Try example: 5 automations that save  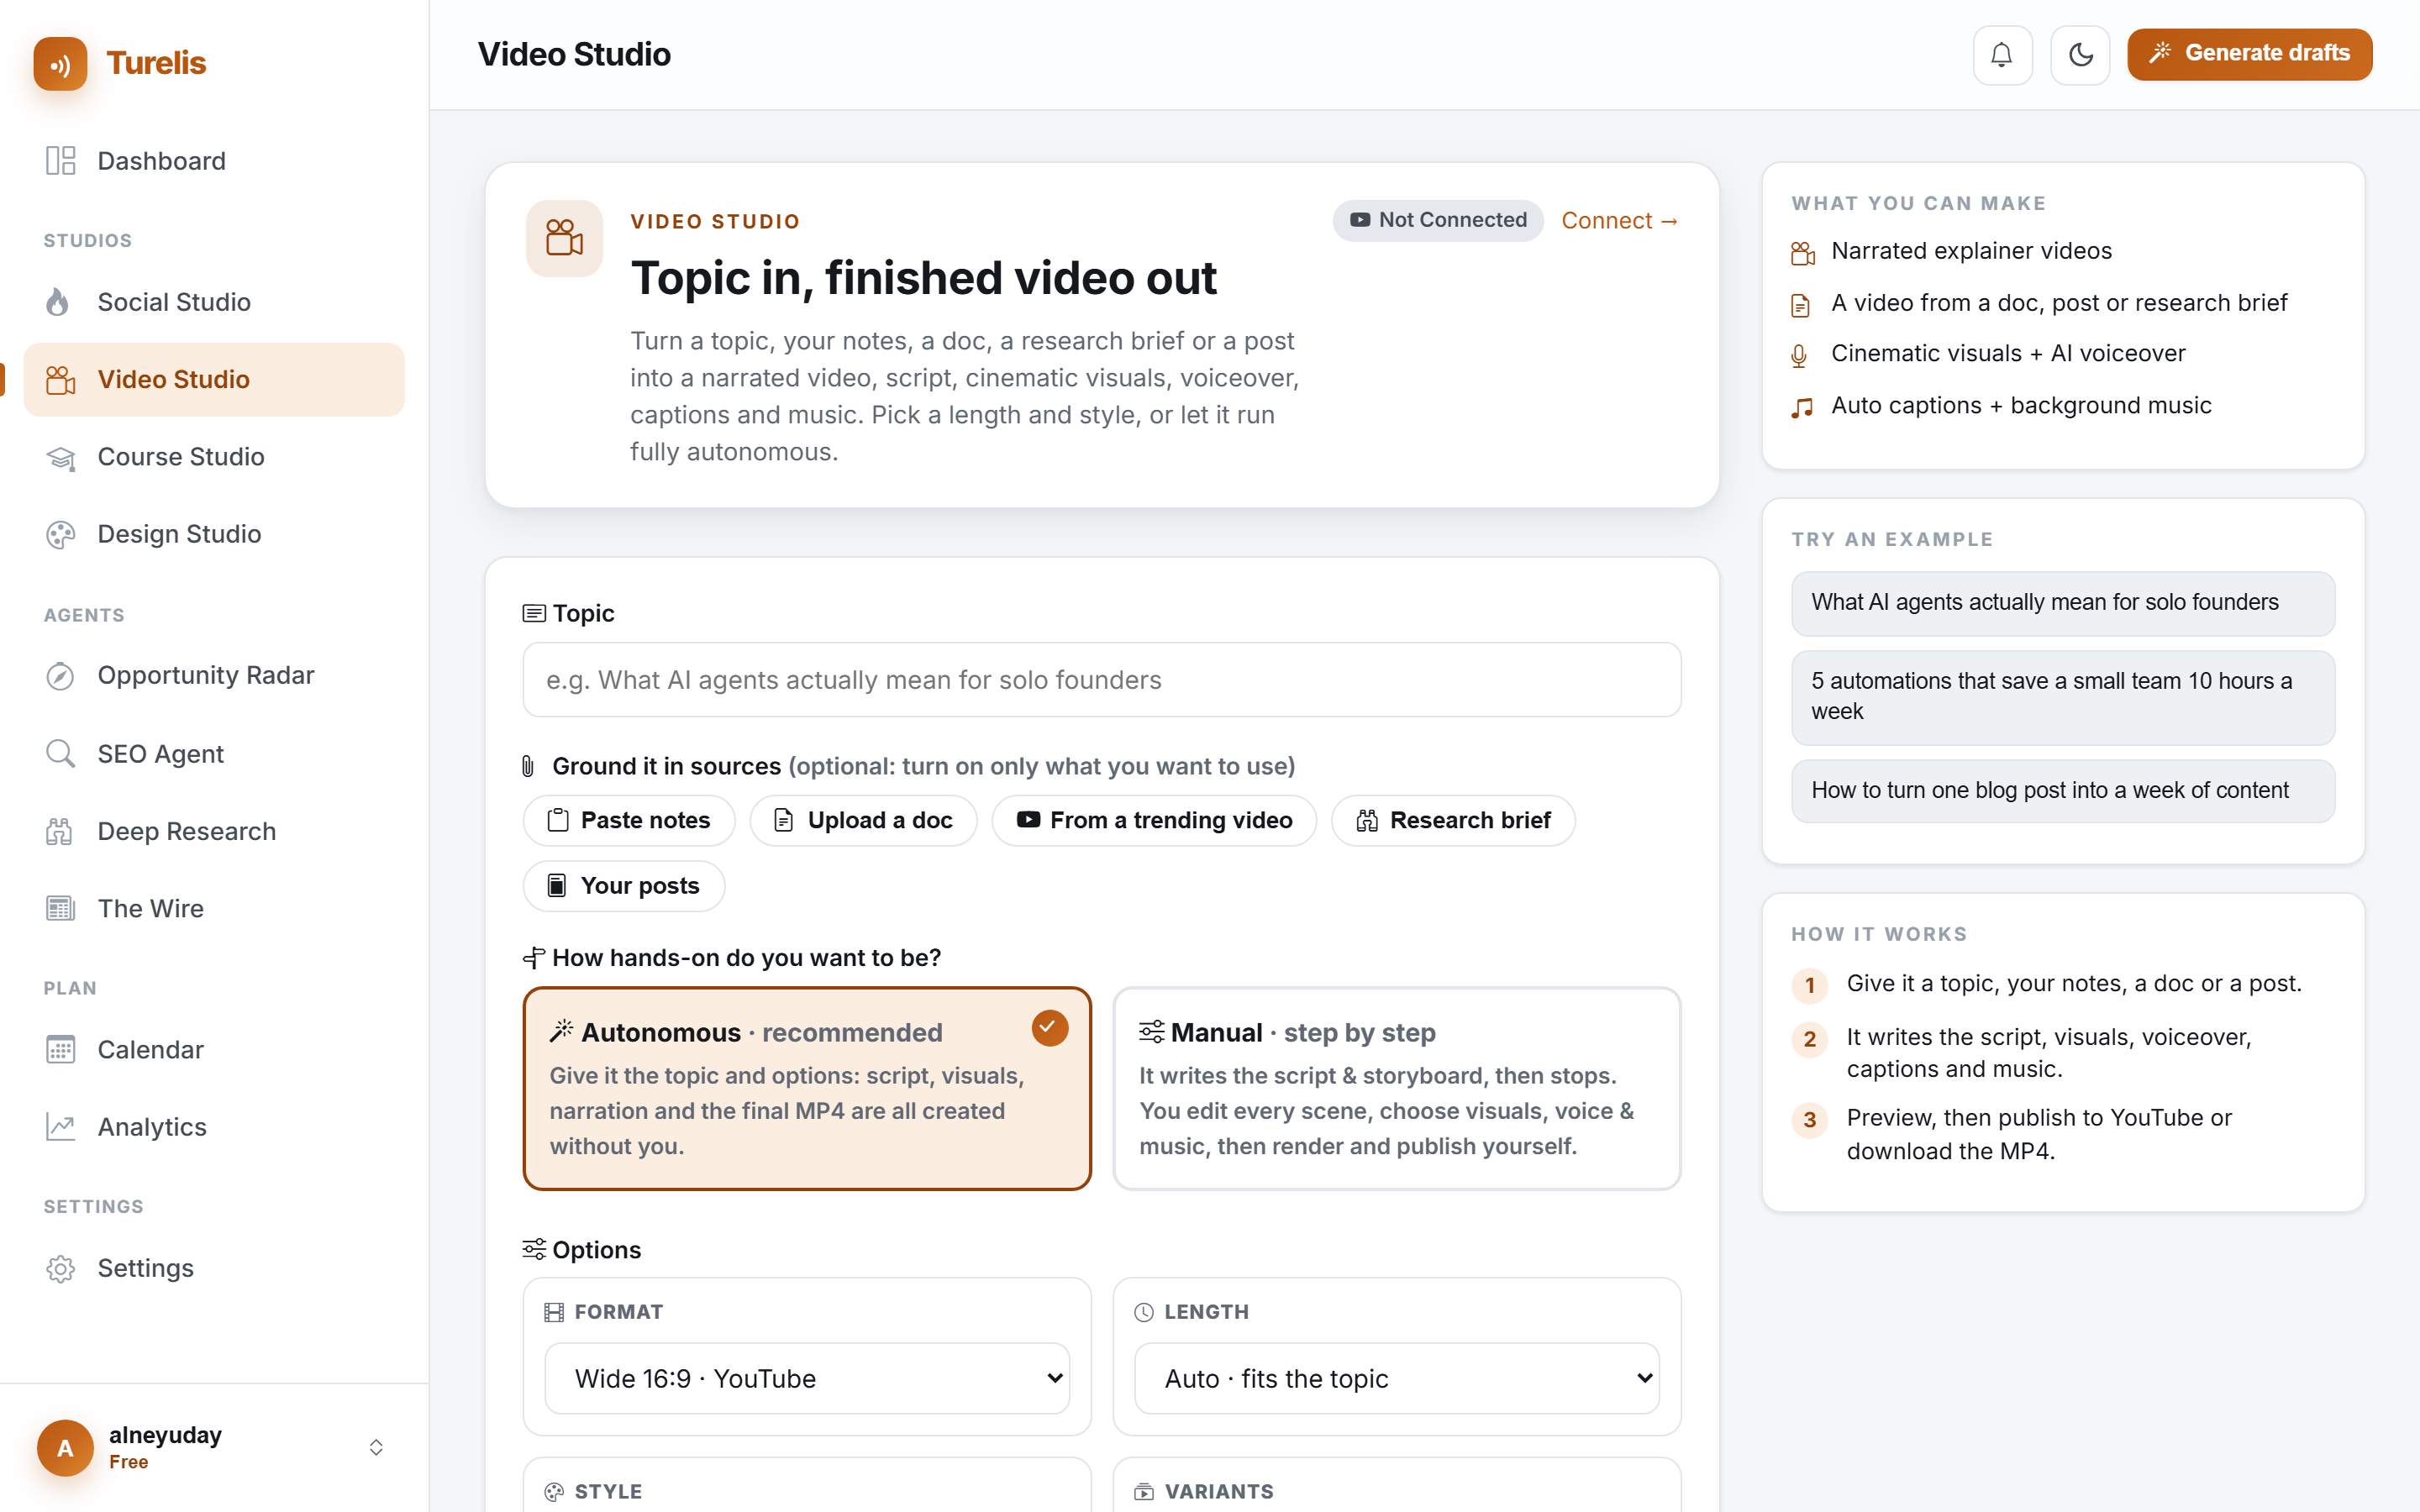coord(2063,697)
